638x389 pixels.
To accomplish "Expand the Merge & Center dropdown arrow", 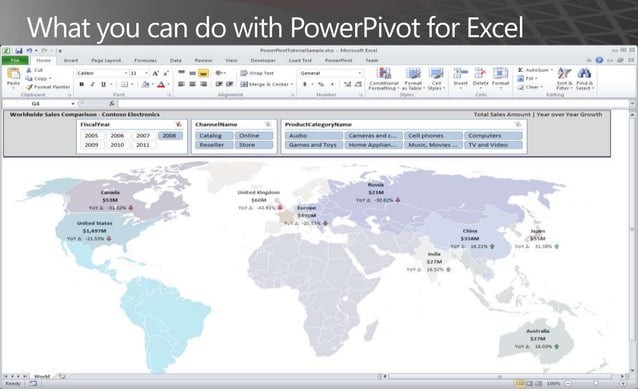I will click(292, 84).
